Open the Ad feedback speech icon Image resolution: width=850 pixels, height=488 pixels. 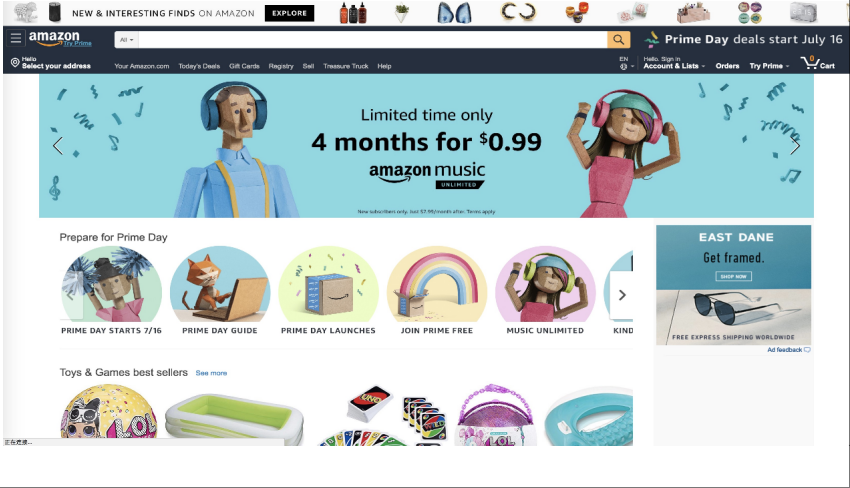[x=807, y=350]
